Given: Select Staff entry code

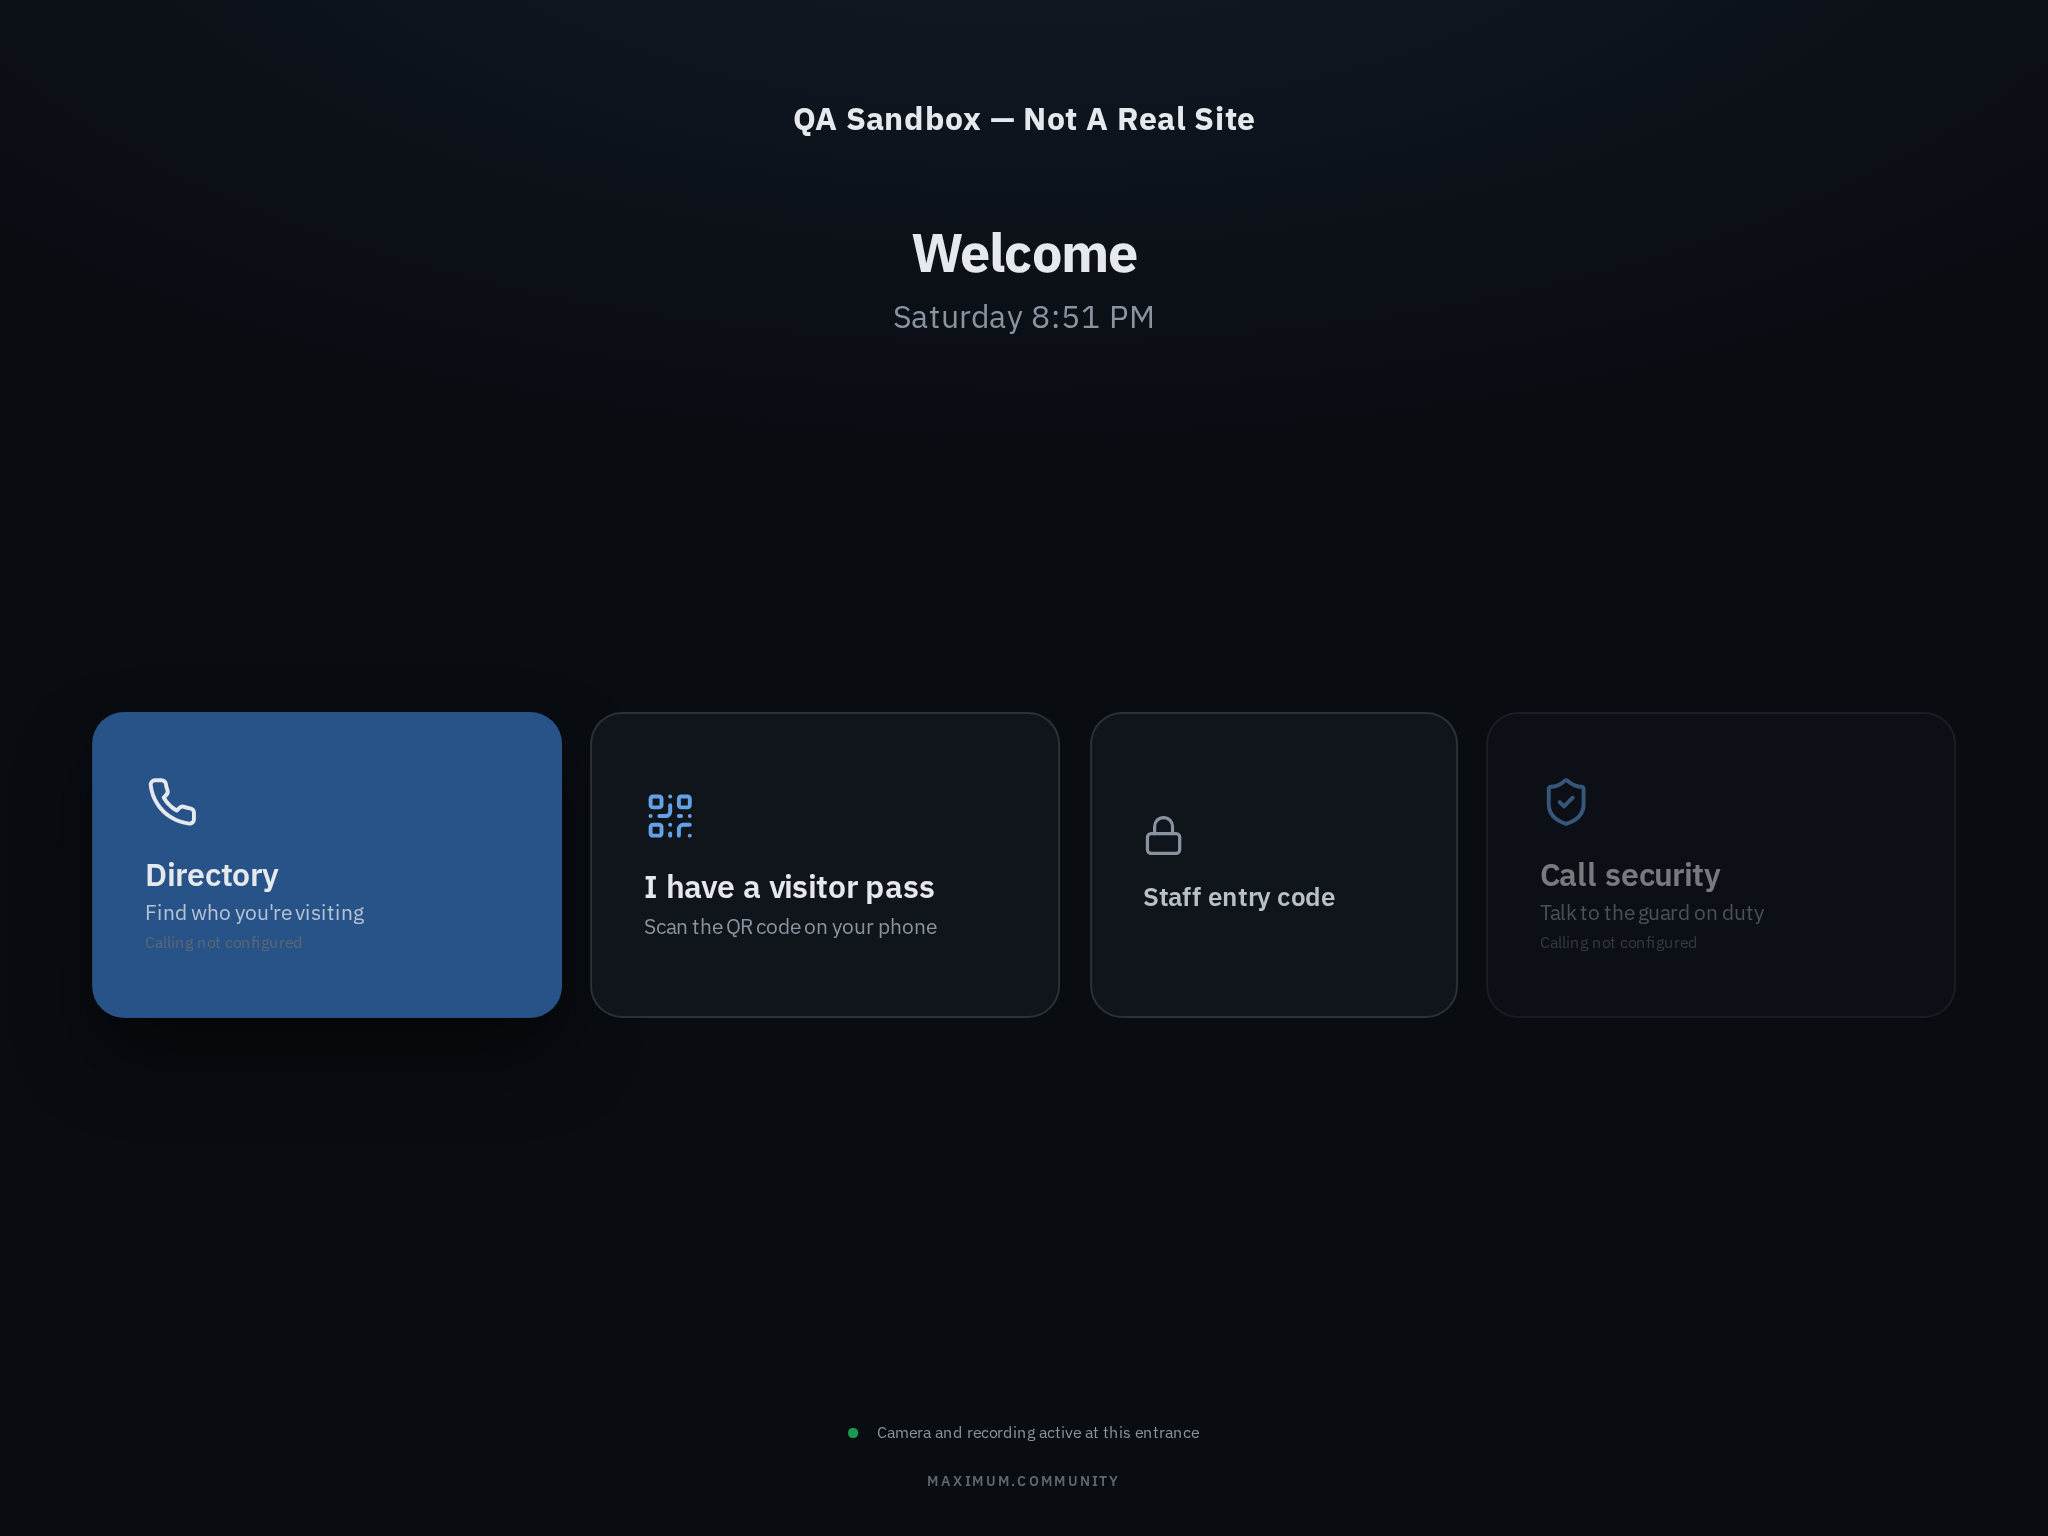Looking at the screenshot, I should click(x=1273, y=865).
